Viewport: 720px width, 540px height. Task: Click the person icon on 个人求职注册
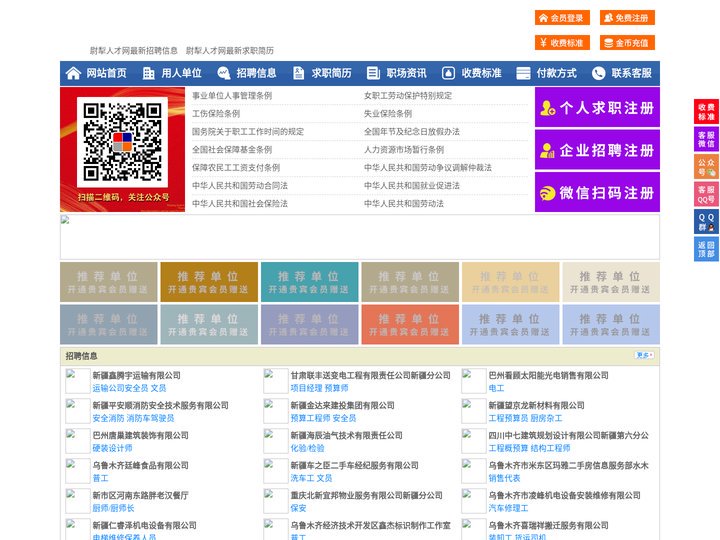pyautogui.click(x=547, y=108)
